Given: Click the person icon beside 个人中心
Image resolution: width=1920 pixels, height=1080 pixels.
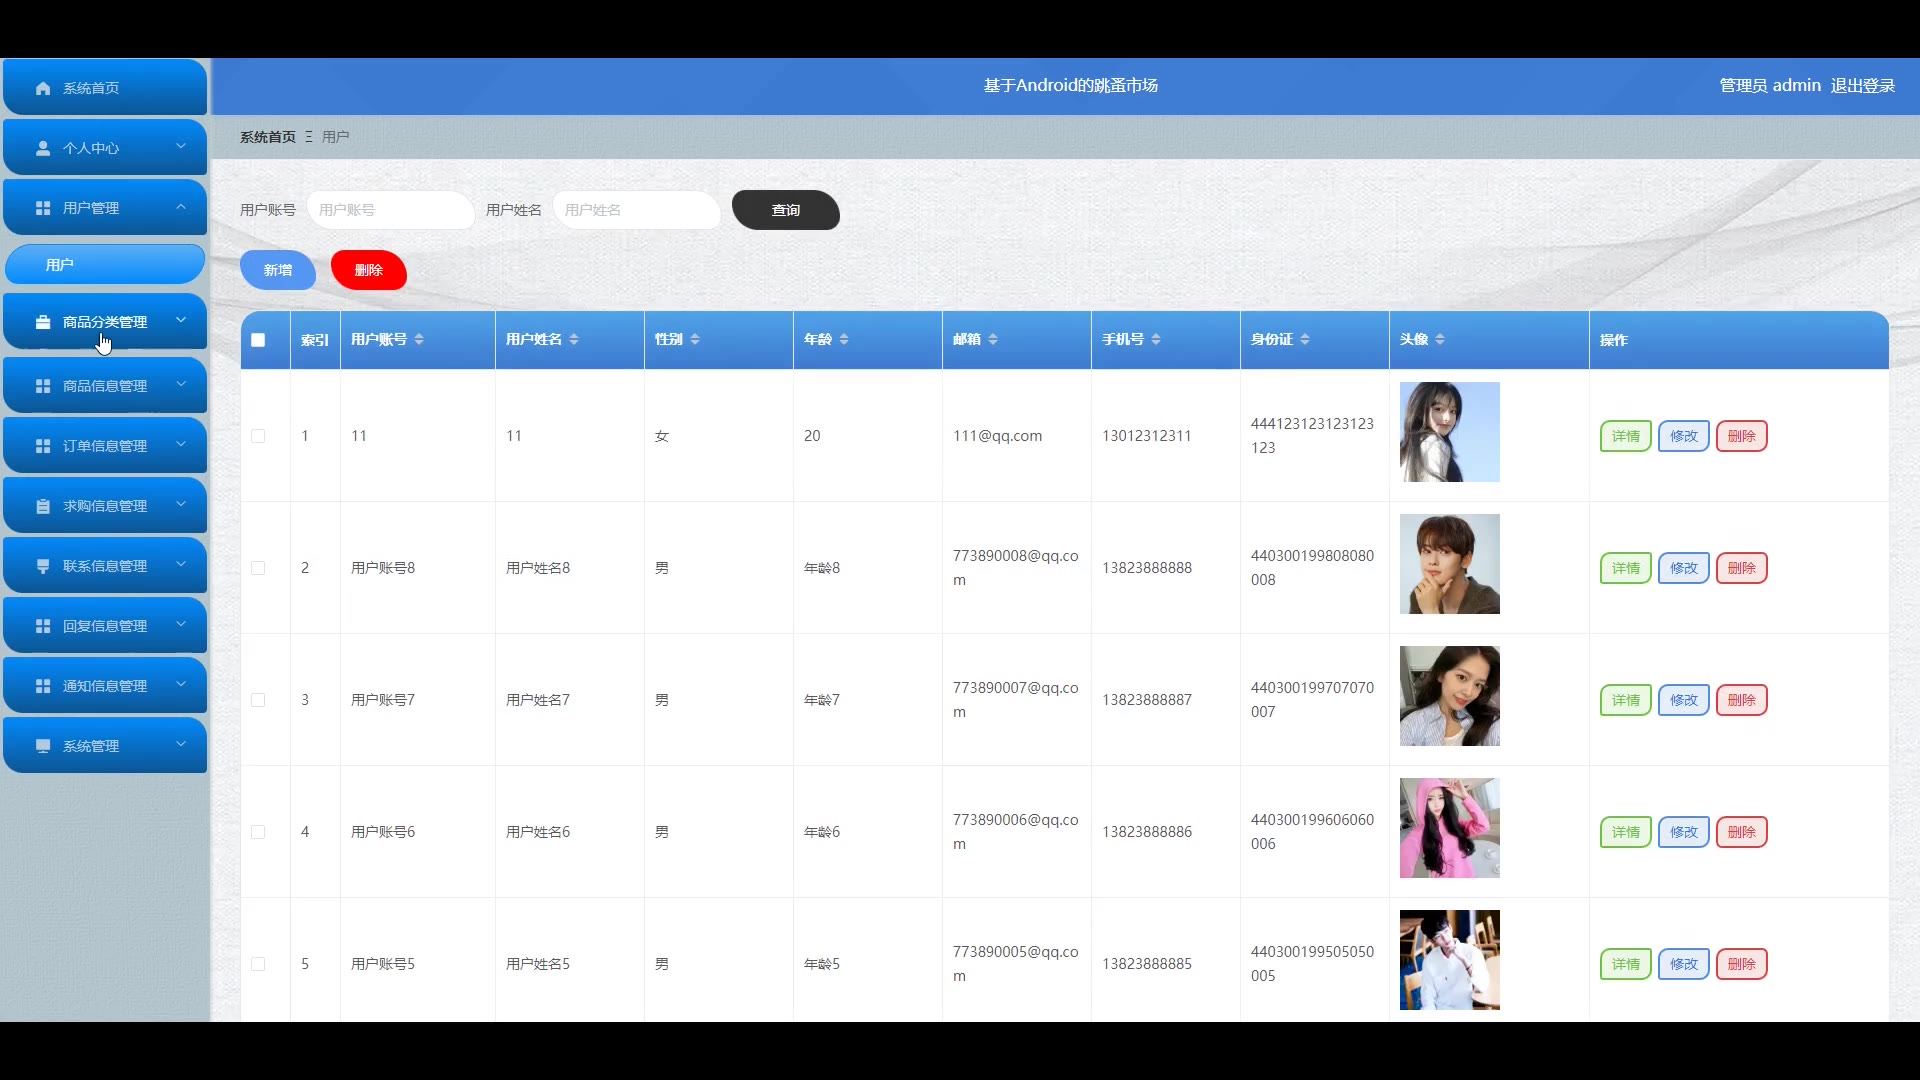Looking at the screenshot, I should pos(43,148).
